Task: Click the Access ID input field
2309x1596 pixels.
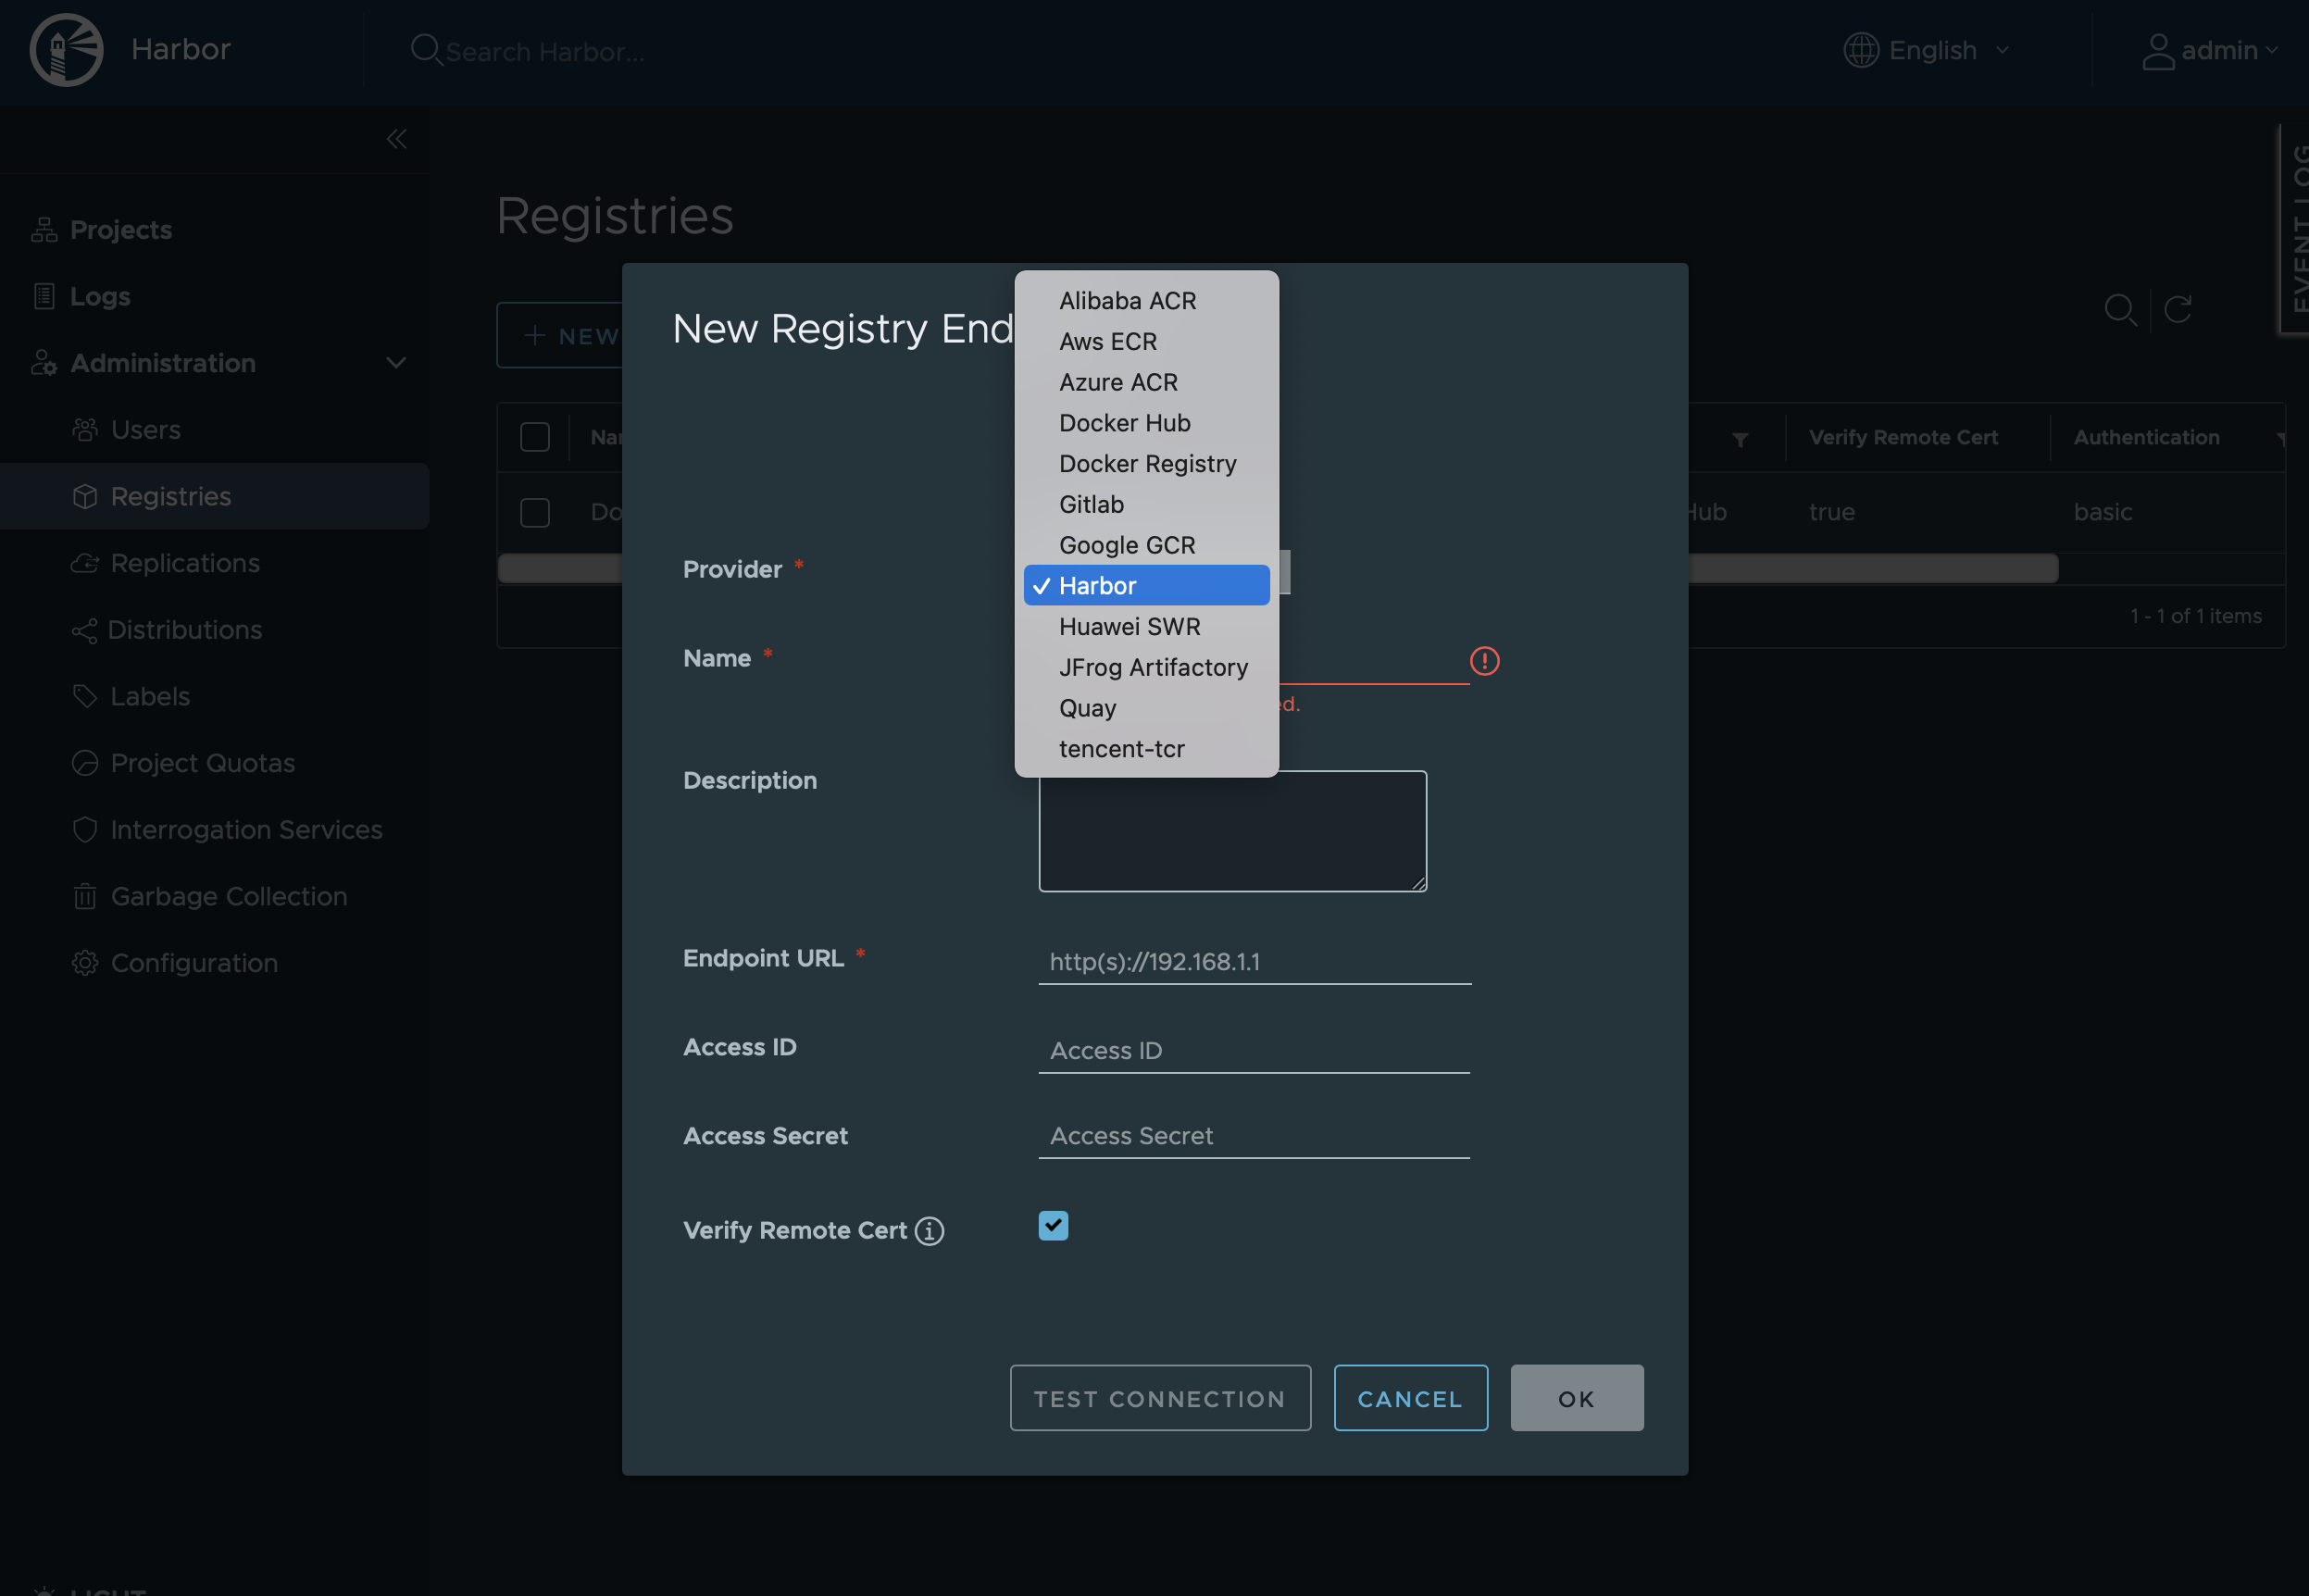Action: click(1254, 1051)
